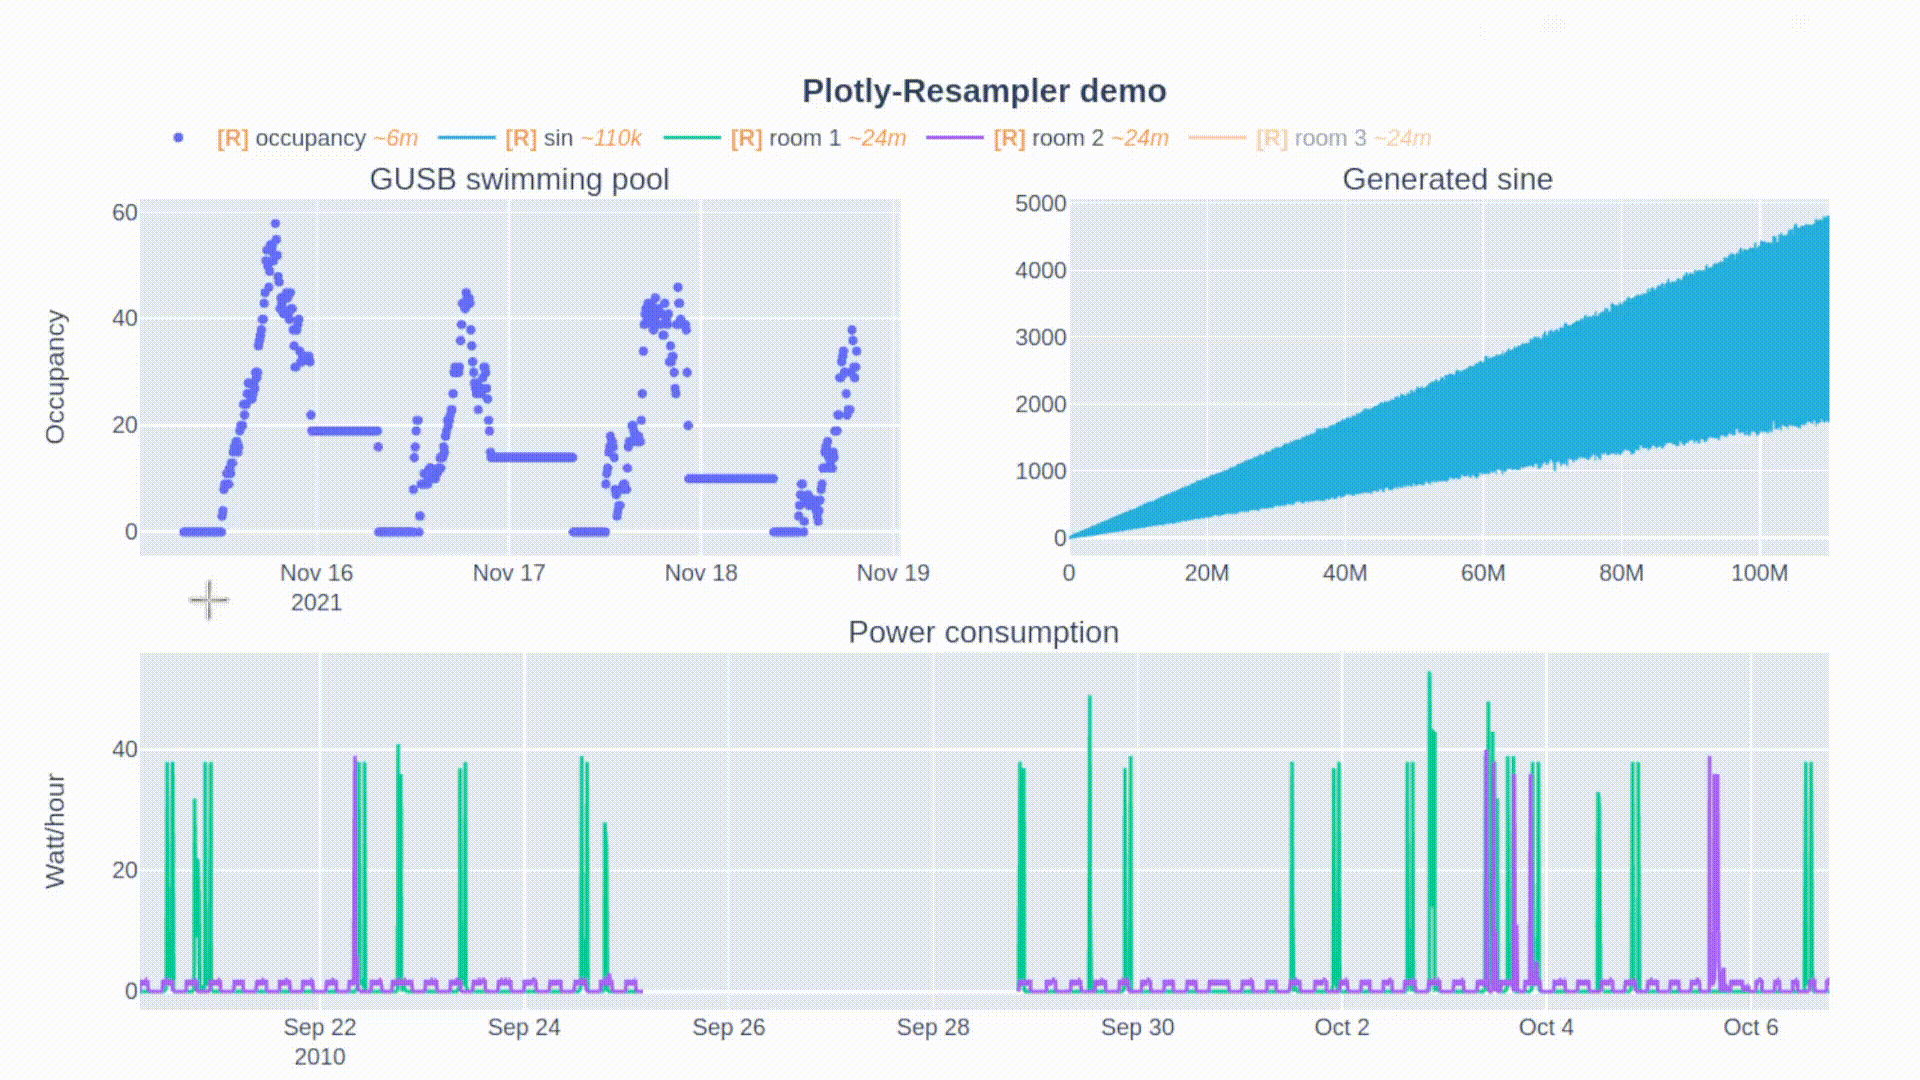The image size is (1920, 1080).
Task: Click the 5000 y-axis tick label
Action: coord(1040,204)
